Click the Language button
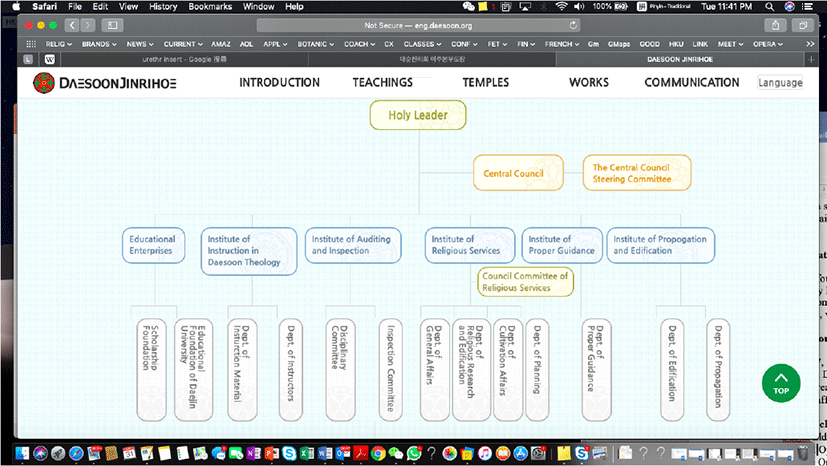827x466 pixels. (x=780, y=83)
